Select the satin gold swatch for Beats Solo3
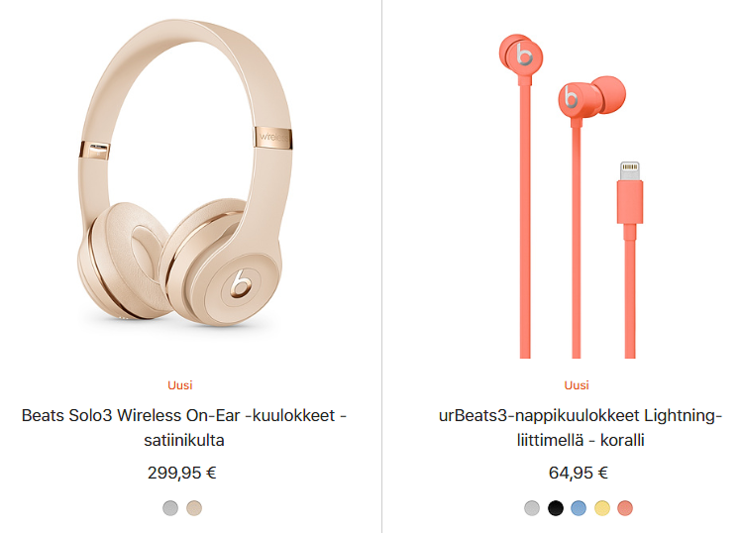The image size is (740, 533). pyautogui.click(x=194, y=508)
